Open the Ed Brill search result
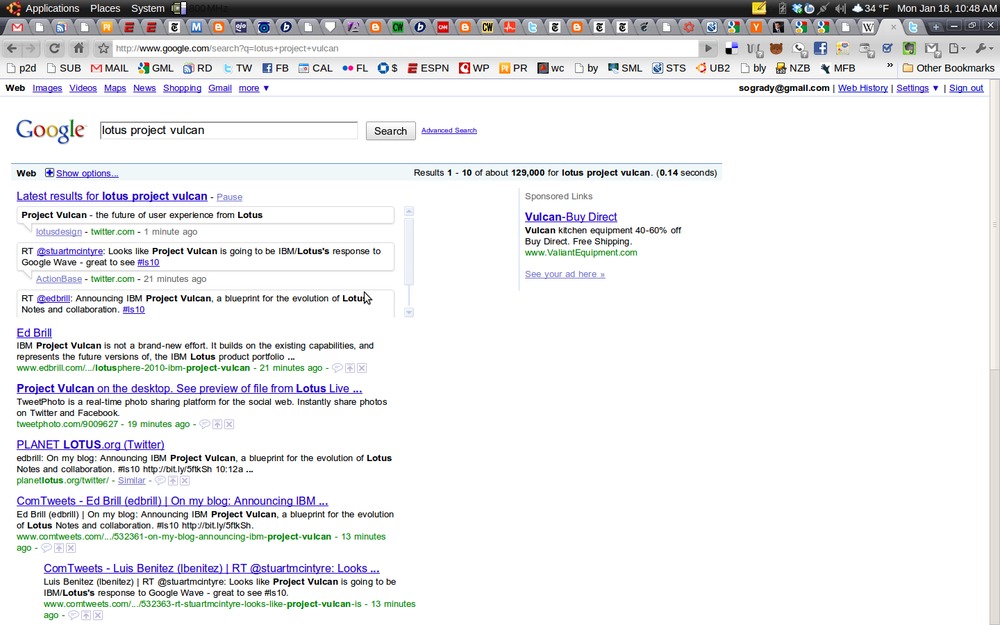Viewport: 1000px width, 625px height. [x=34, y=333]
